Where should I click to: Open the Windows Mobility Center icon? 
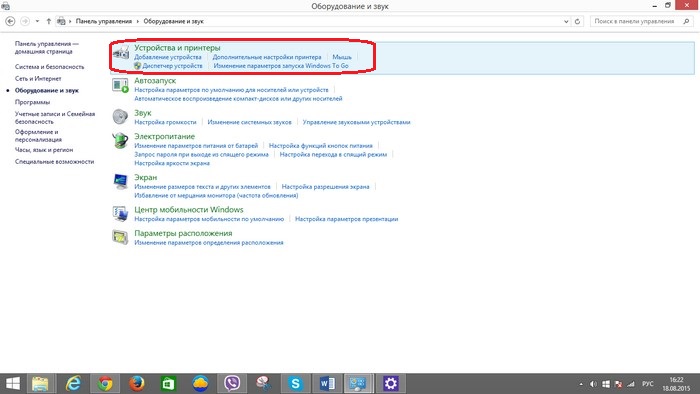coord(121,214)
